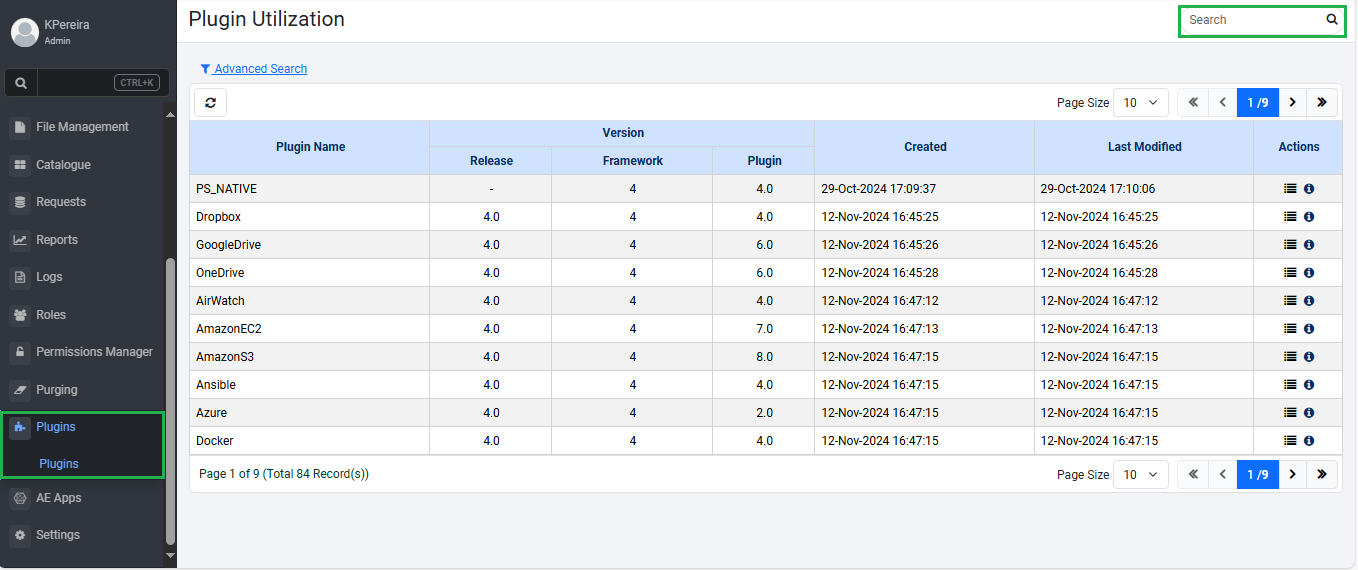Click the KPereira user avatar
1358x570 pixels.
[24, 32]
